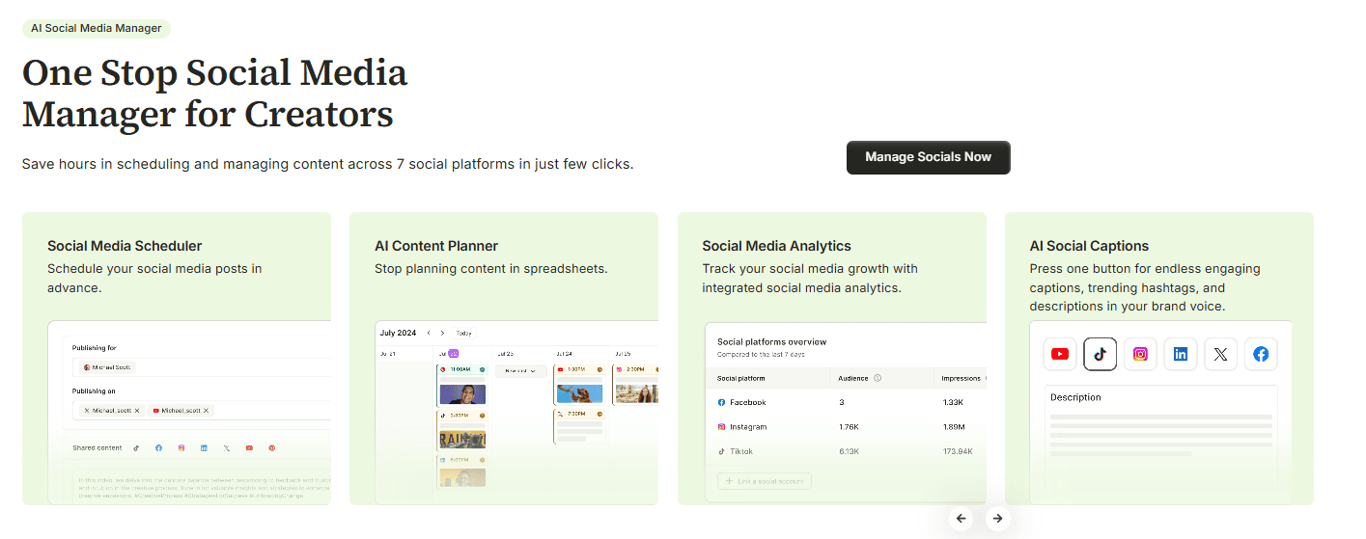The image size is (1366, 539).
Task: Click the Today button in the calendar
Action: click(x=464, y=333)
